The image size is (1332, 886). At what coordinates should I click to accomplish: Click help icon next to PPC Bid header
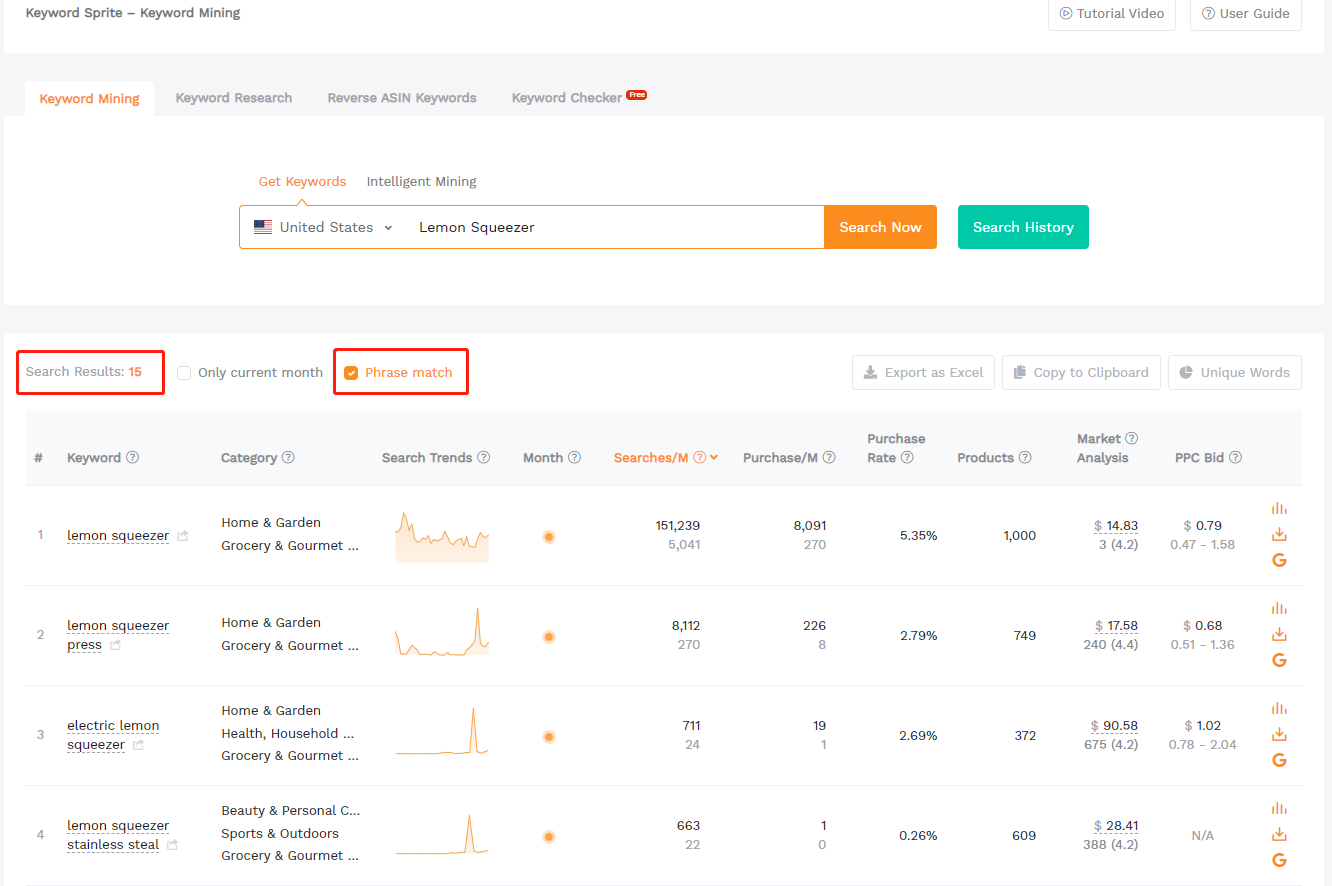[1235, 458]
